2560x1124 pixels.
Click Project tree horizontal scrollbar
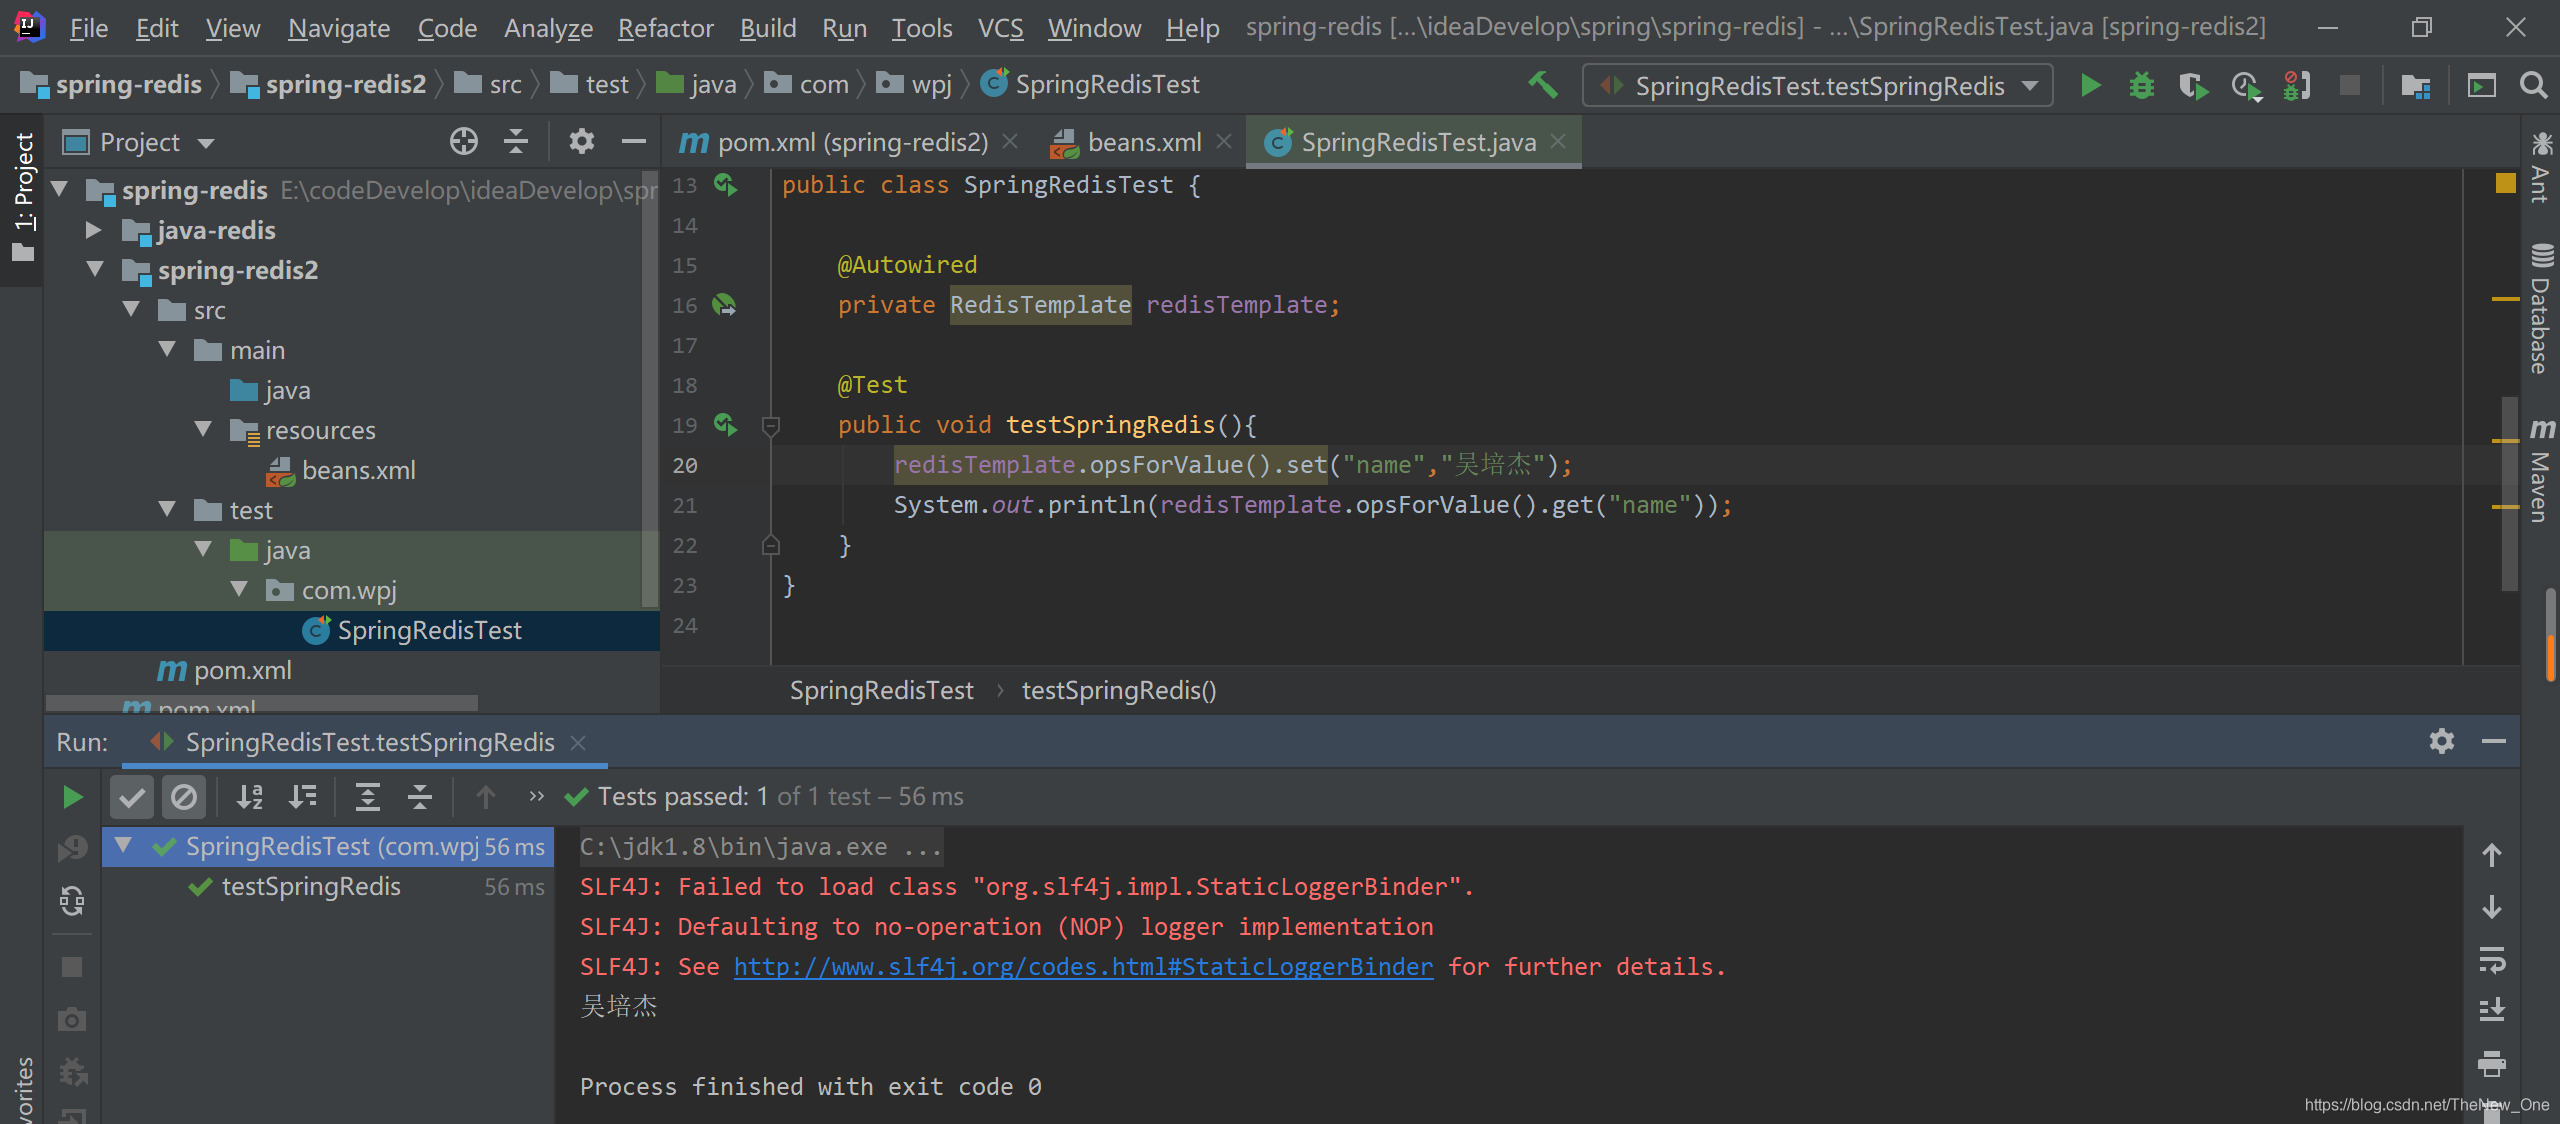[x=262, y=703]
